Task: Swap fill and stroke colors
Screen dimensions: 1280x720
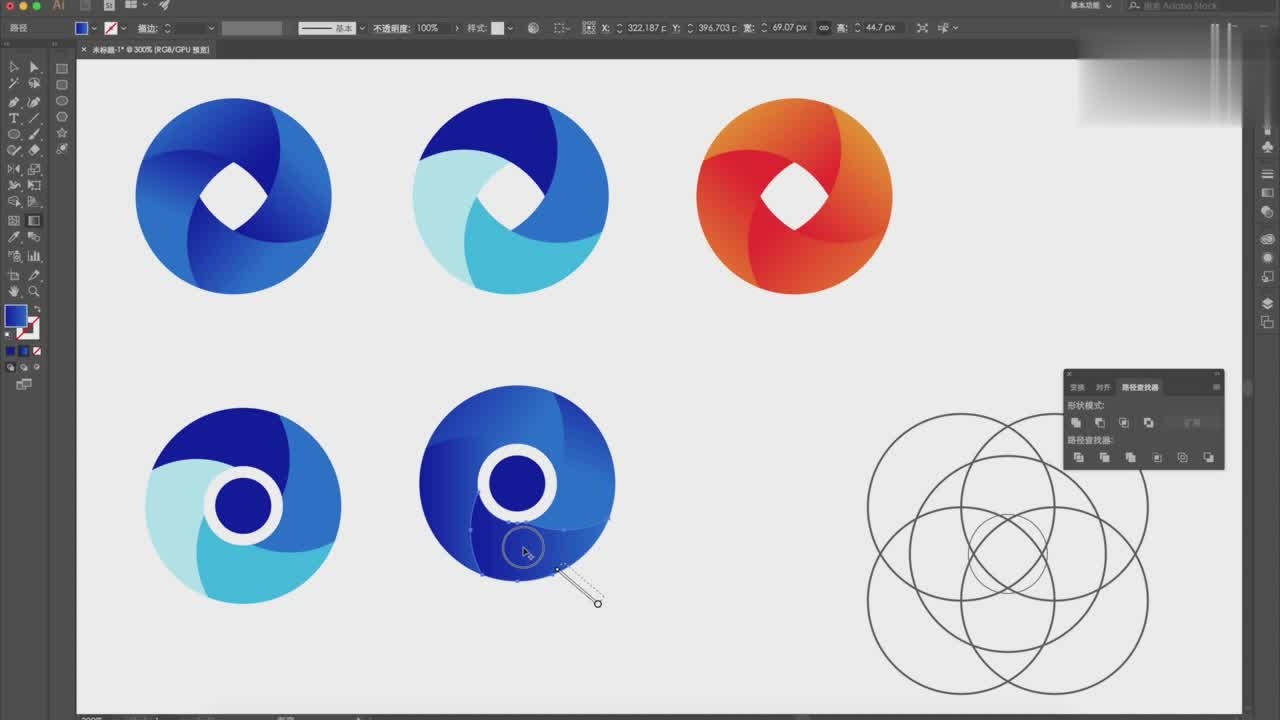Action: 37,309
